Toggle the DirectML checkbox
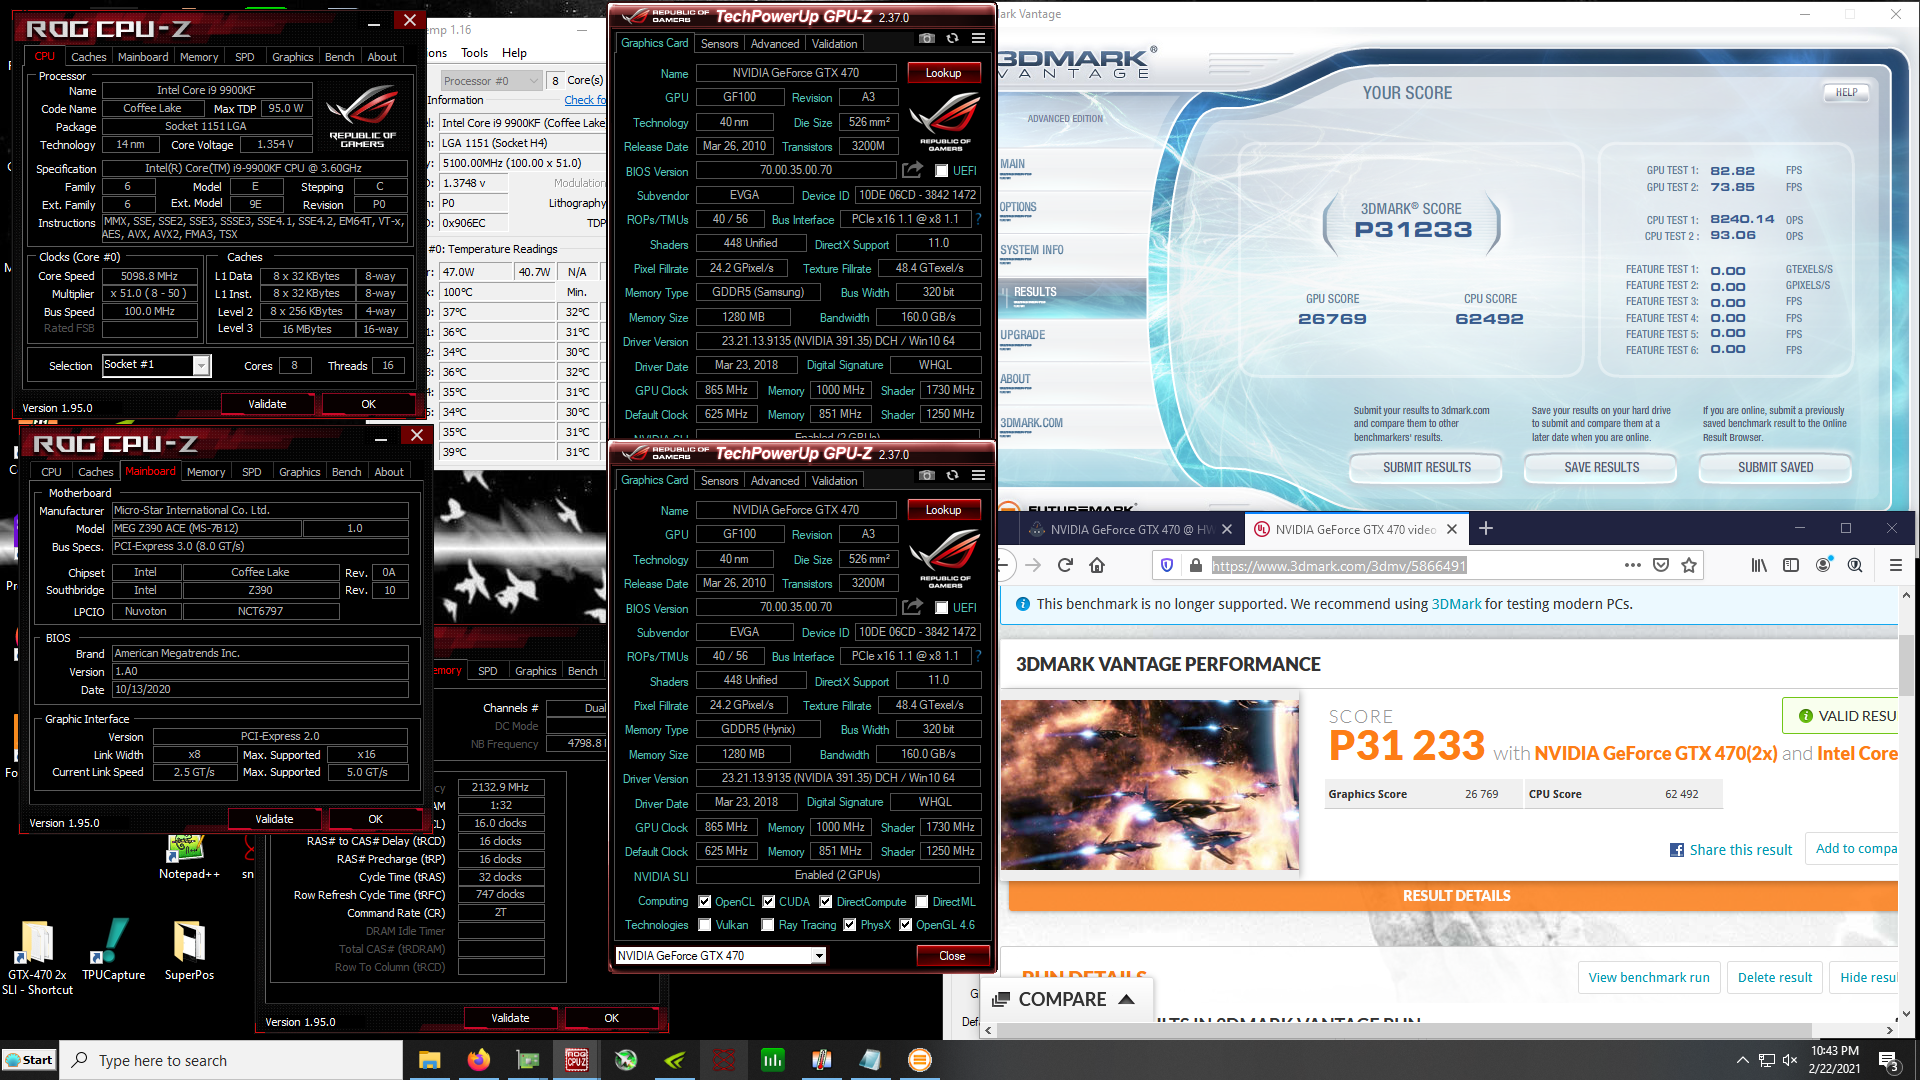 click(x=922, y=902)
